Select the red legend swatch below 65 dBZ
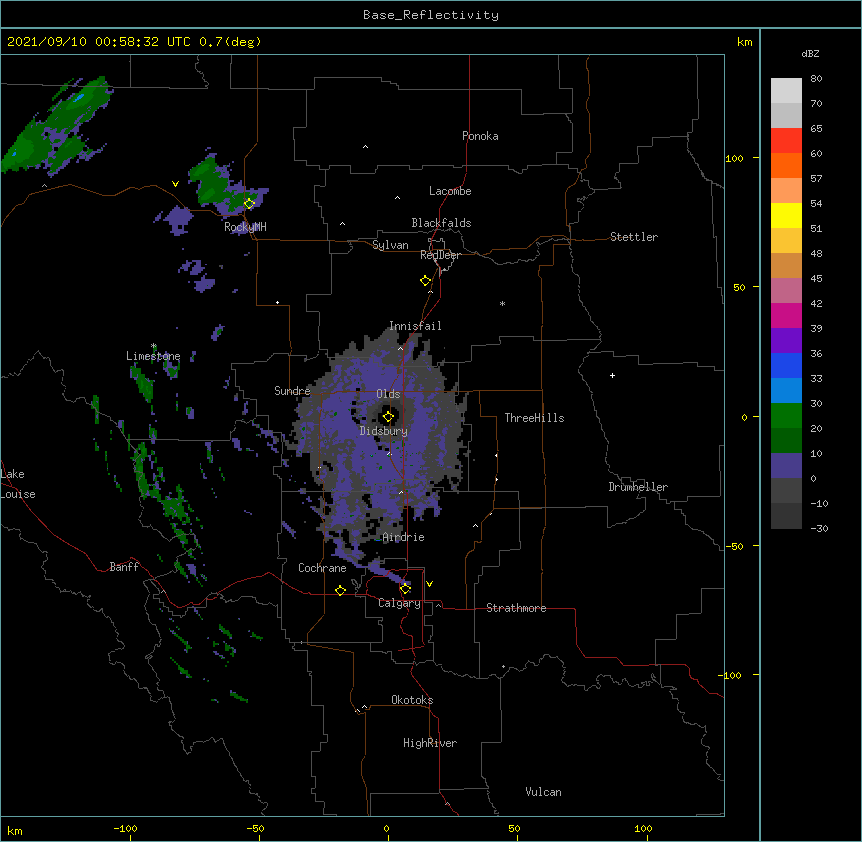Viewport: 862px width, 842px height. tap(786, 141)
